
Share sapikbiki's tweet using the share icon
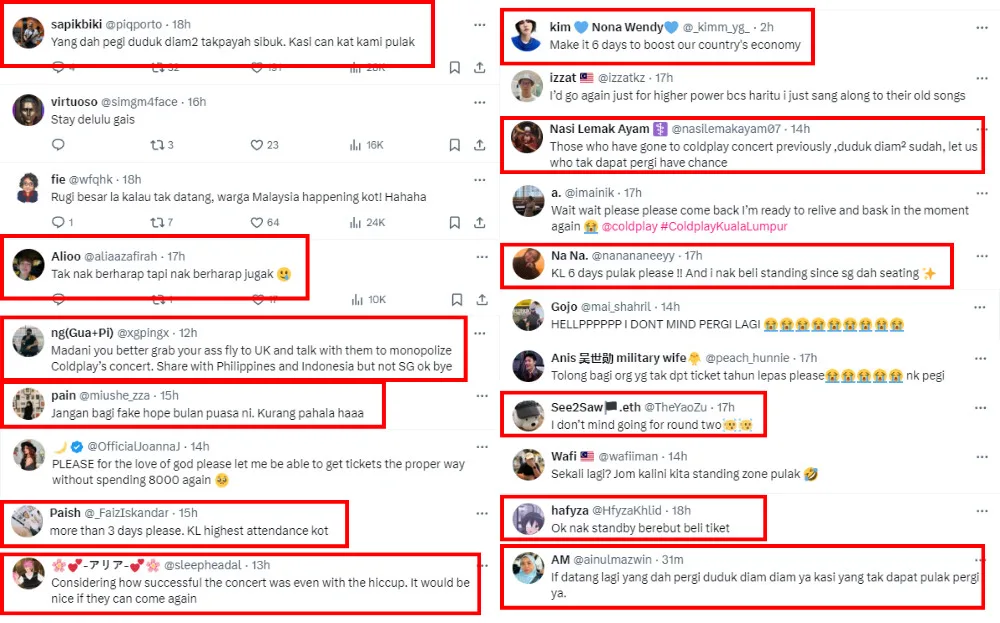click(480, 68)
